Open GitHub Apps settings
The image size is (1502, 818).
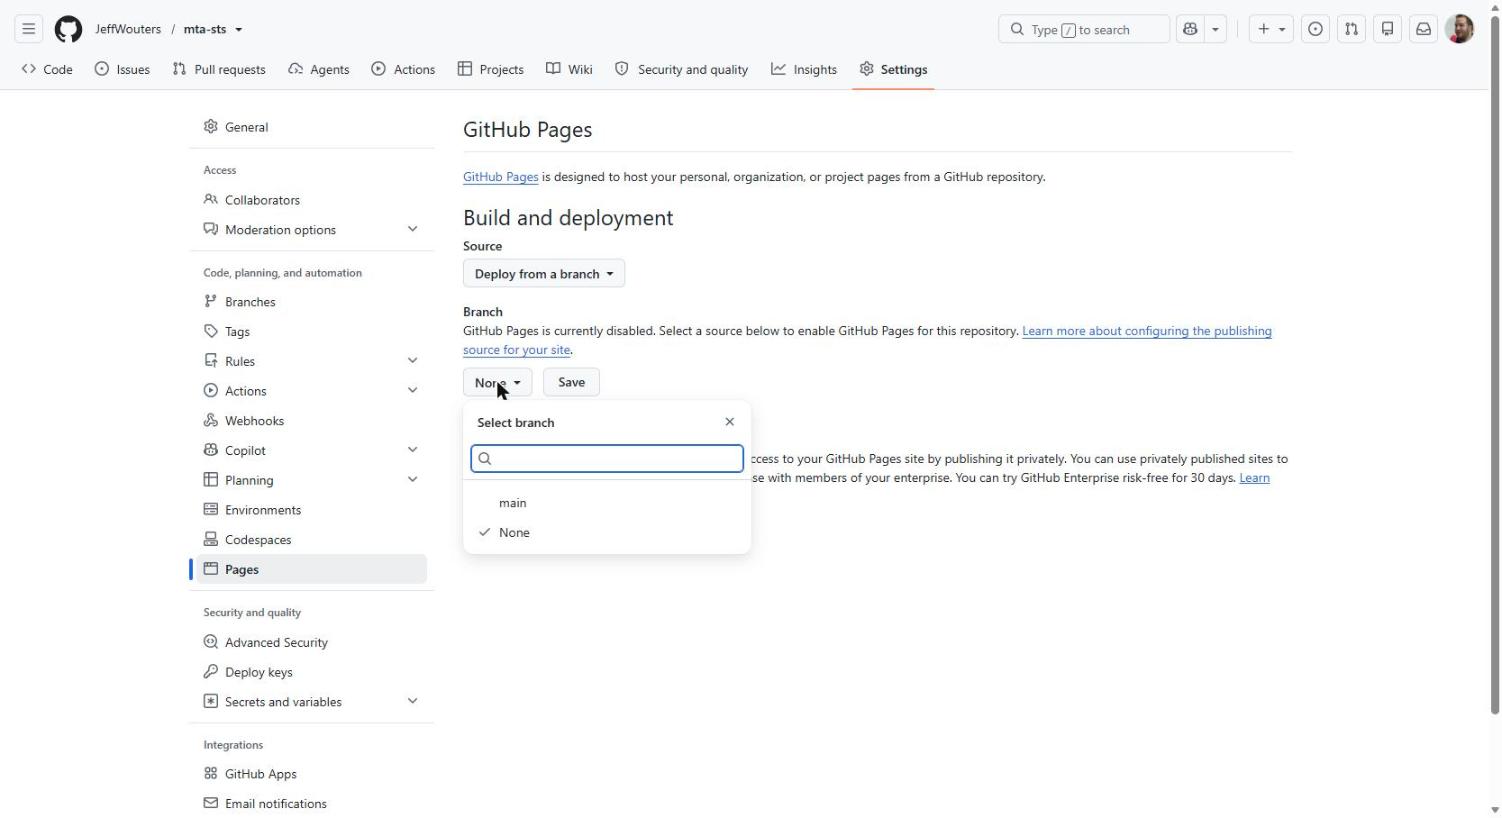(312, 774)
